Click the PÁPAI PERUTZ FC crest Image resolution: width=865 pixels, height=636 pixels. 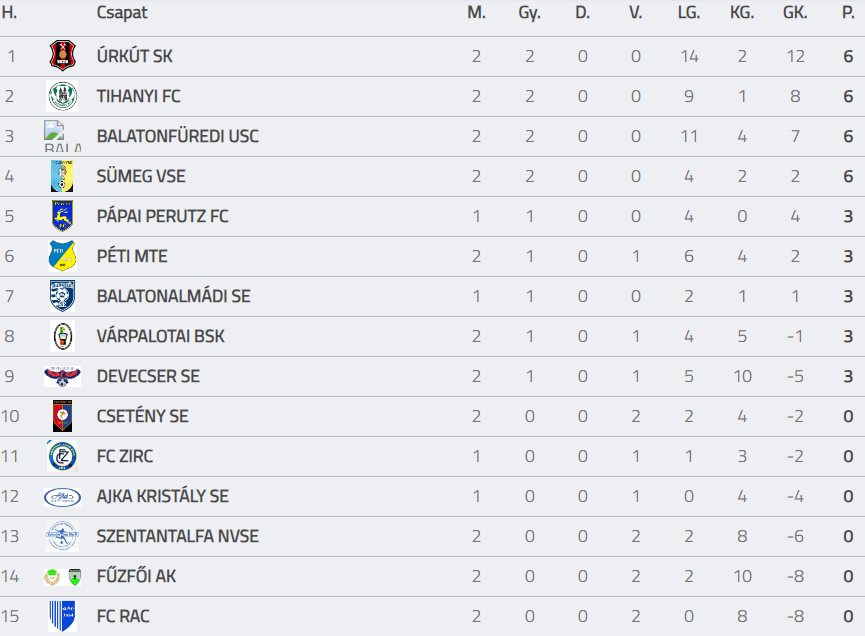point(62,216)
